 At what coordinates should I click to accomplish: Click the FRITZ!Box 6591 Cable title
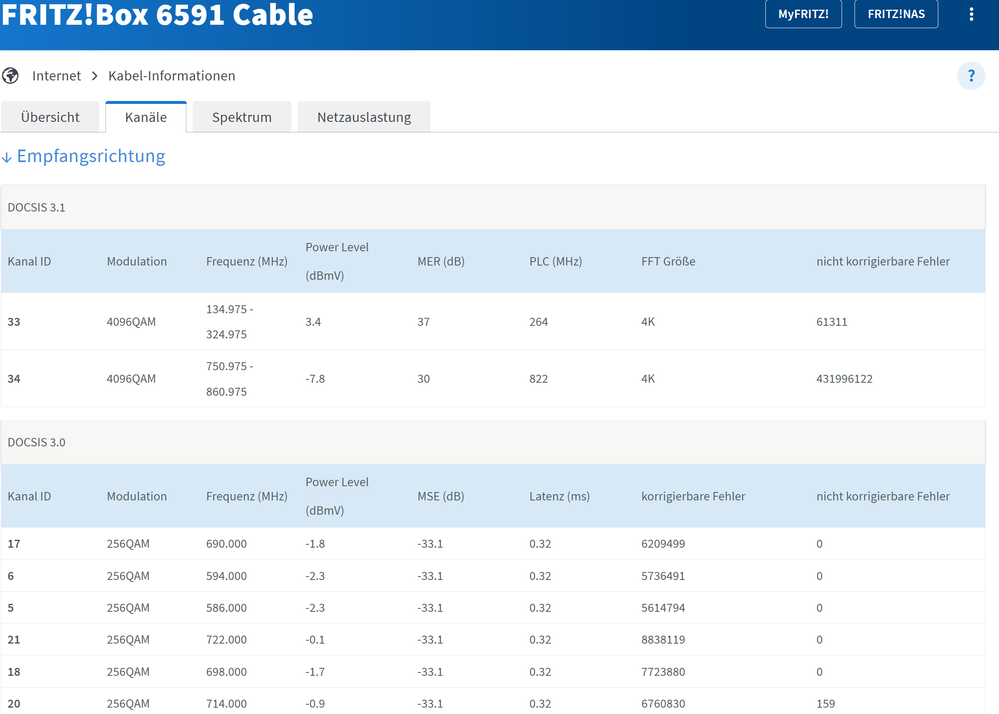(x=157, y=15)
